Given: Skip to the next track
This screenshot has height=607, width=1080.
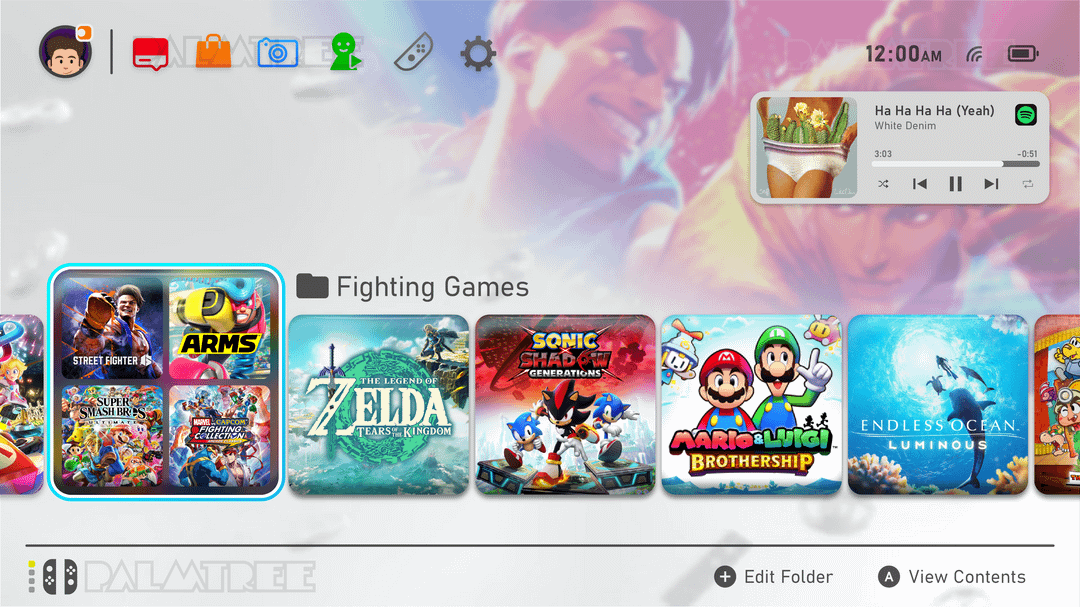Looking at the screenshot, I should click(991, 184).
